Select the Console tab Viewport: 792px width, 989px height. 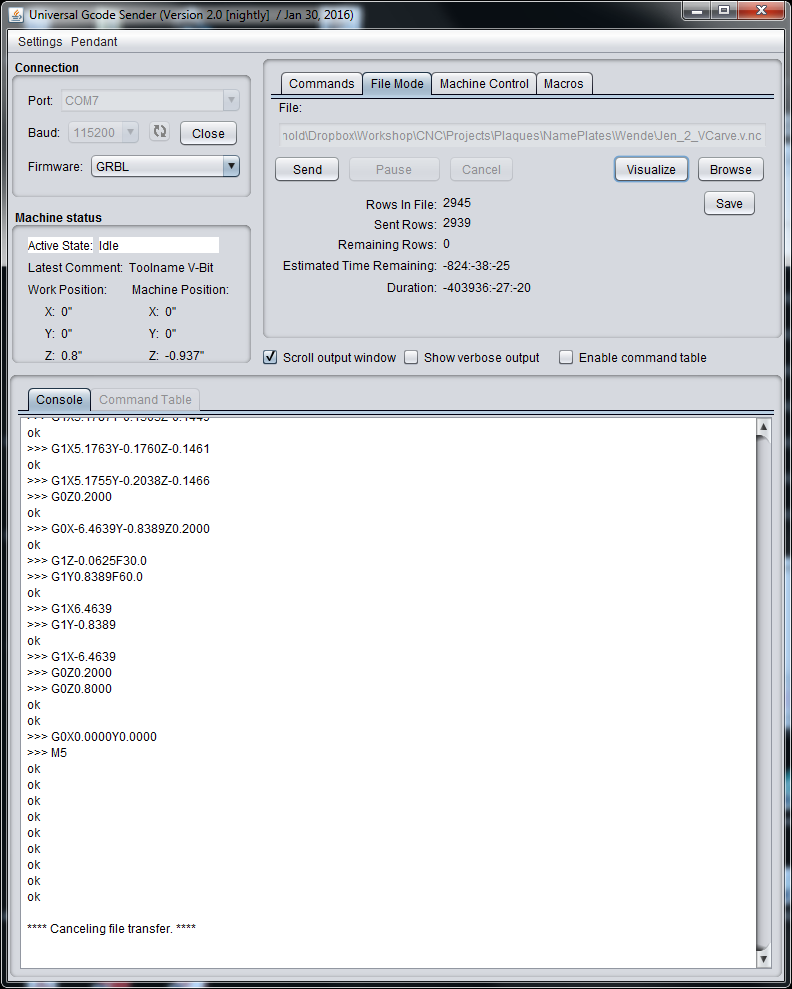pos(59,399)
